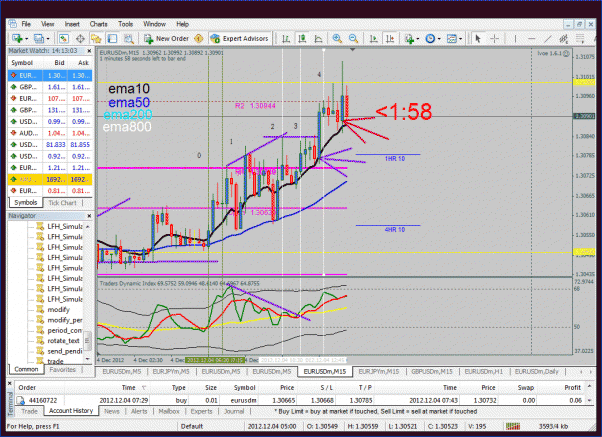Toggle the Expert Advisors button
Viewport: 602px width, 437px height.
(x=240, y=38)
